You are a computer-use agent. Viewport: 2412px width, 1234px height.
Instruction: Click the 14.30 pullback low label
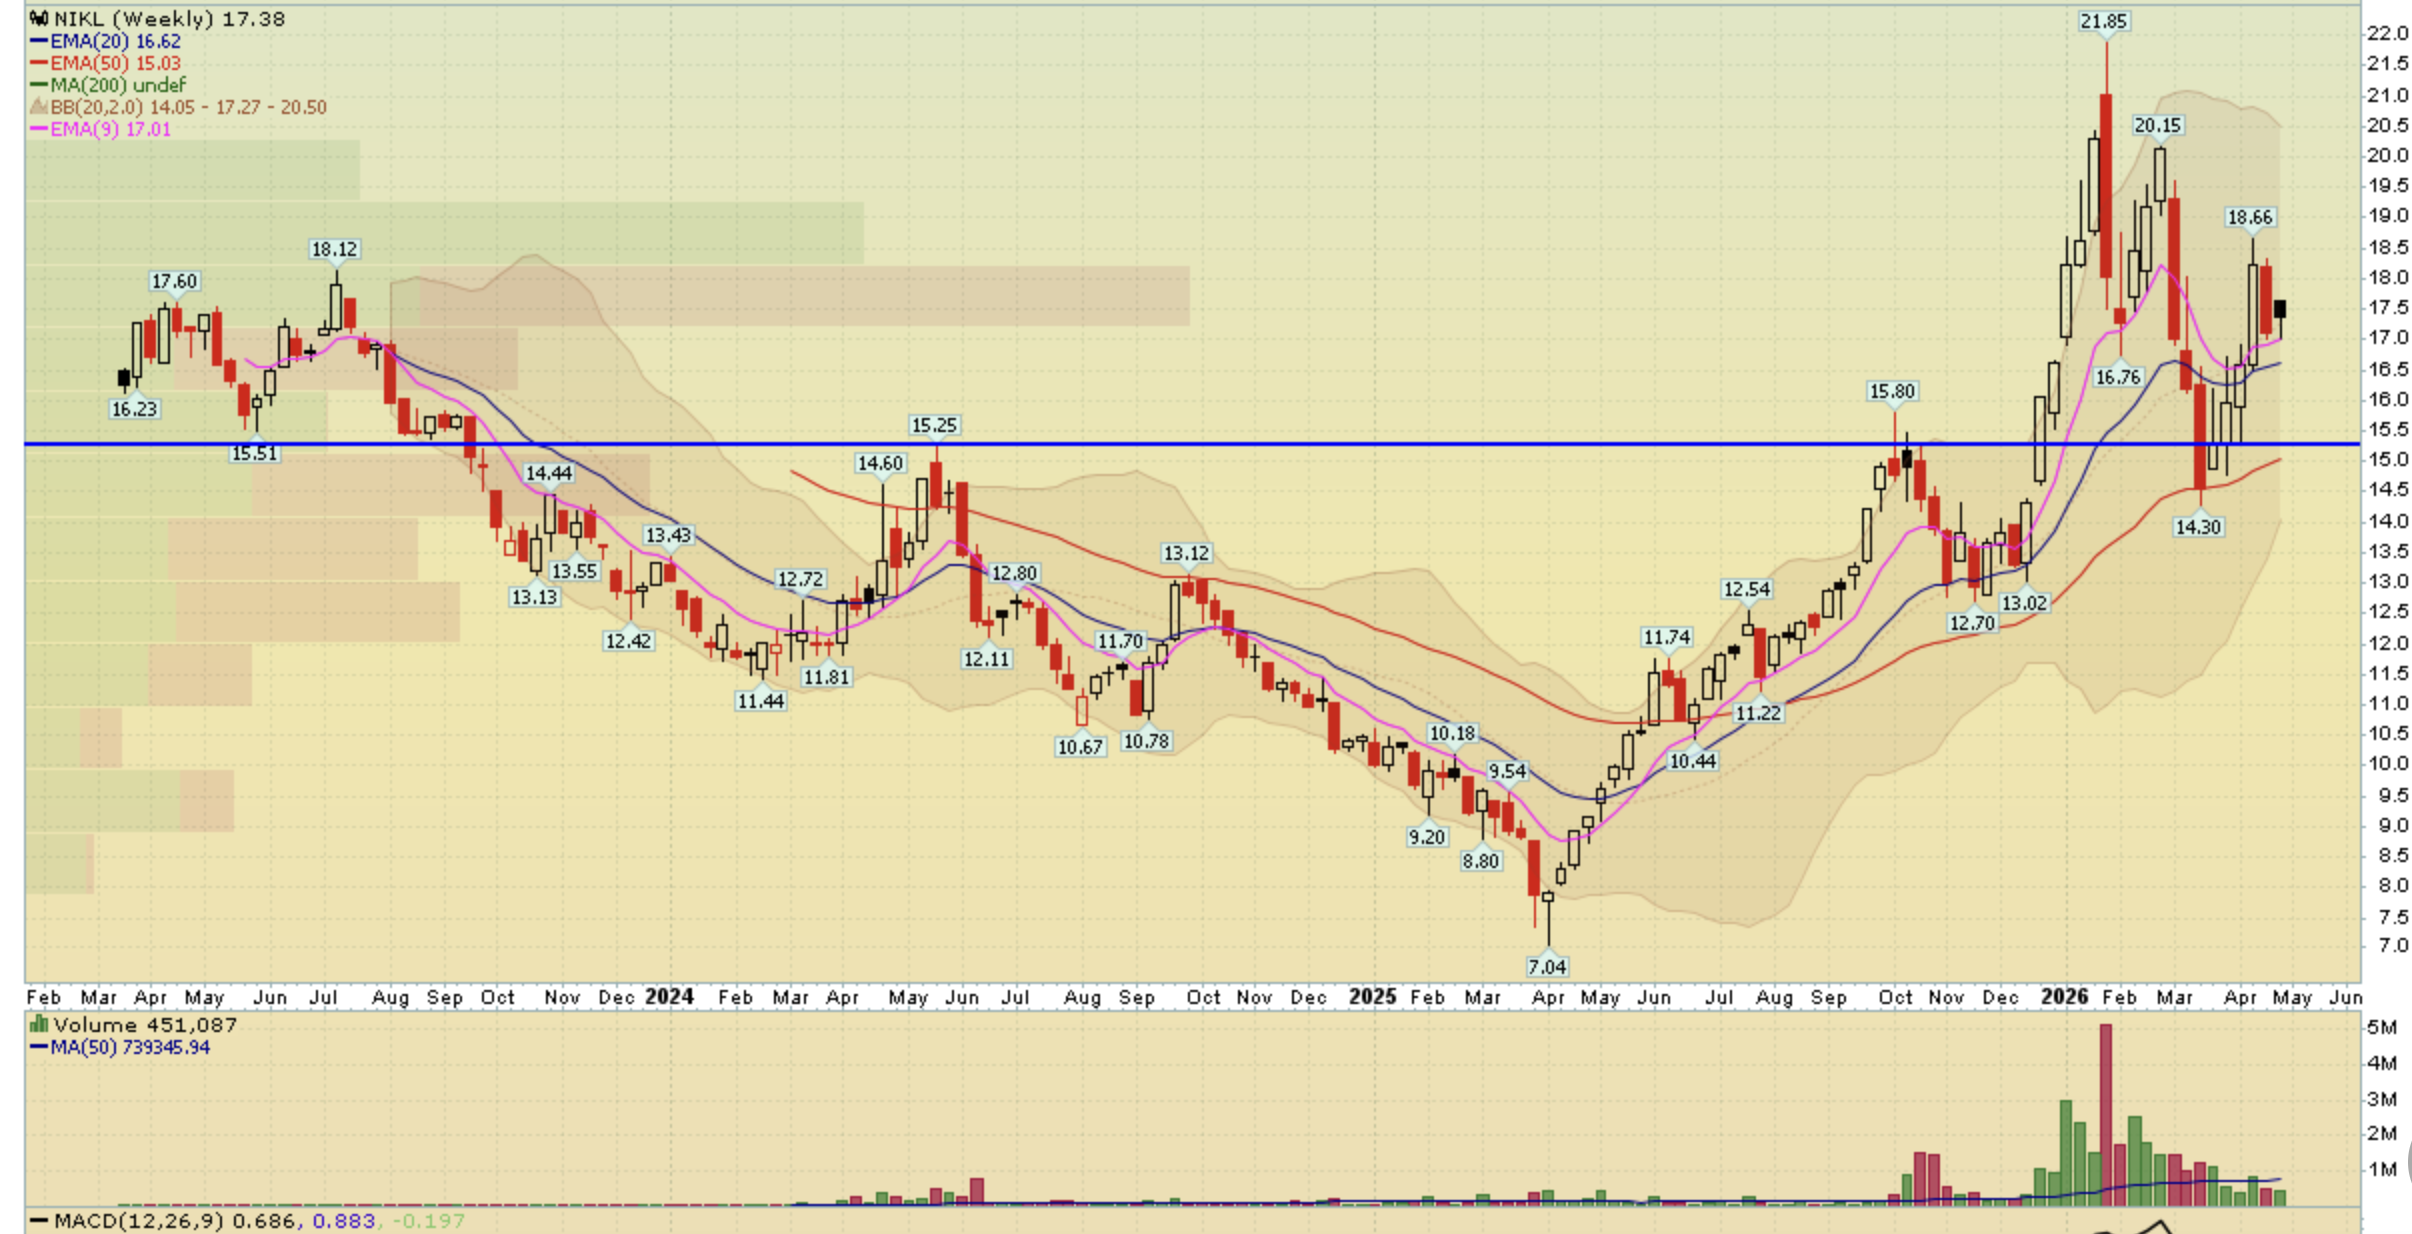click(2198, 526)
